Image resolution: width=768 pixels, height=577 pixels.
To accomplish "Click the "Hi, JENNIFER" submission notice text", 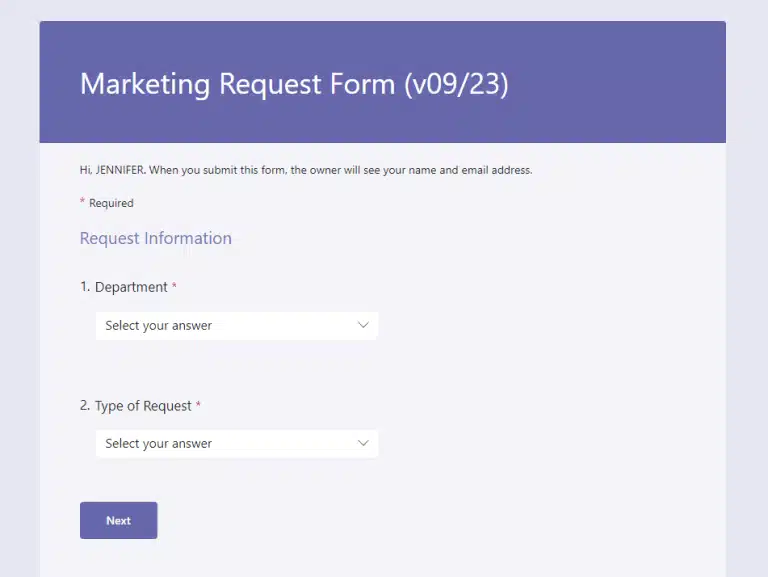I will (x=305, y=170).
